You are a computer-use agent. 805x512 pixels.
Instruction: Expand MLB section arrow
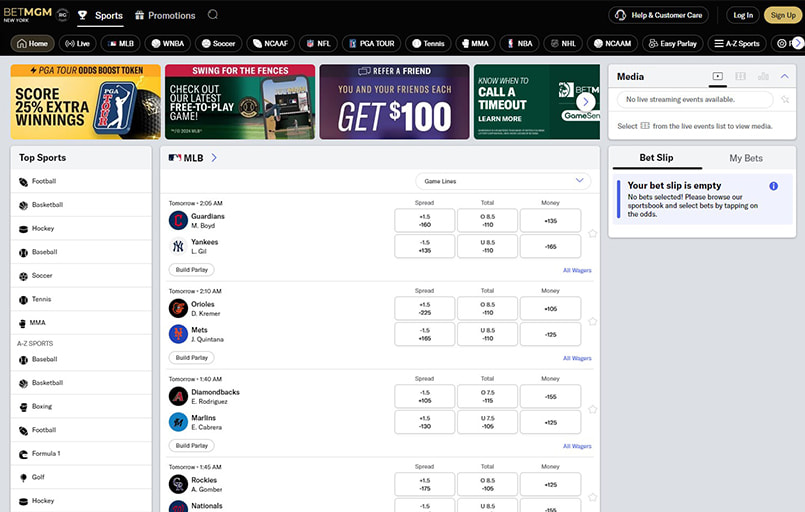coord(214,158)
